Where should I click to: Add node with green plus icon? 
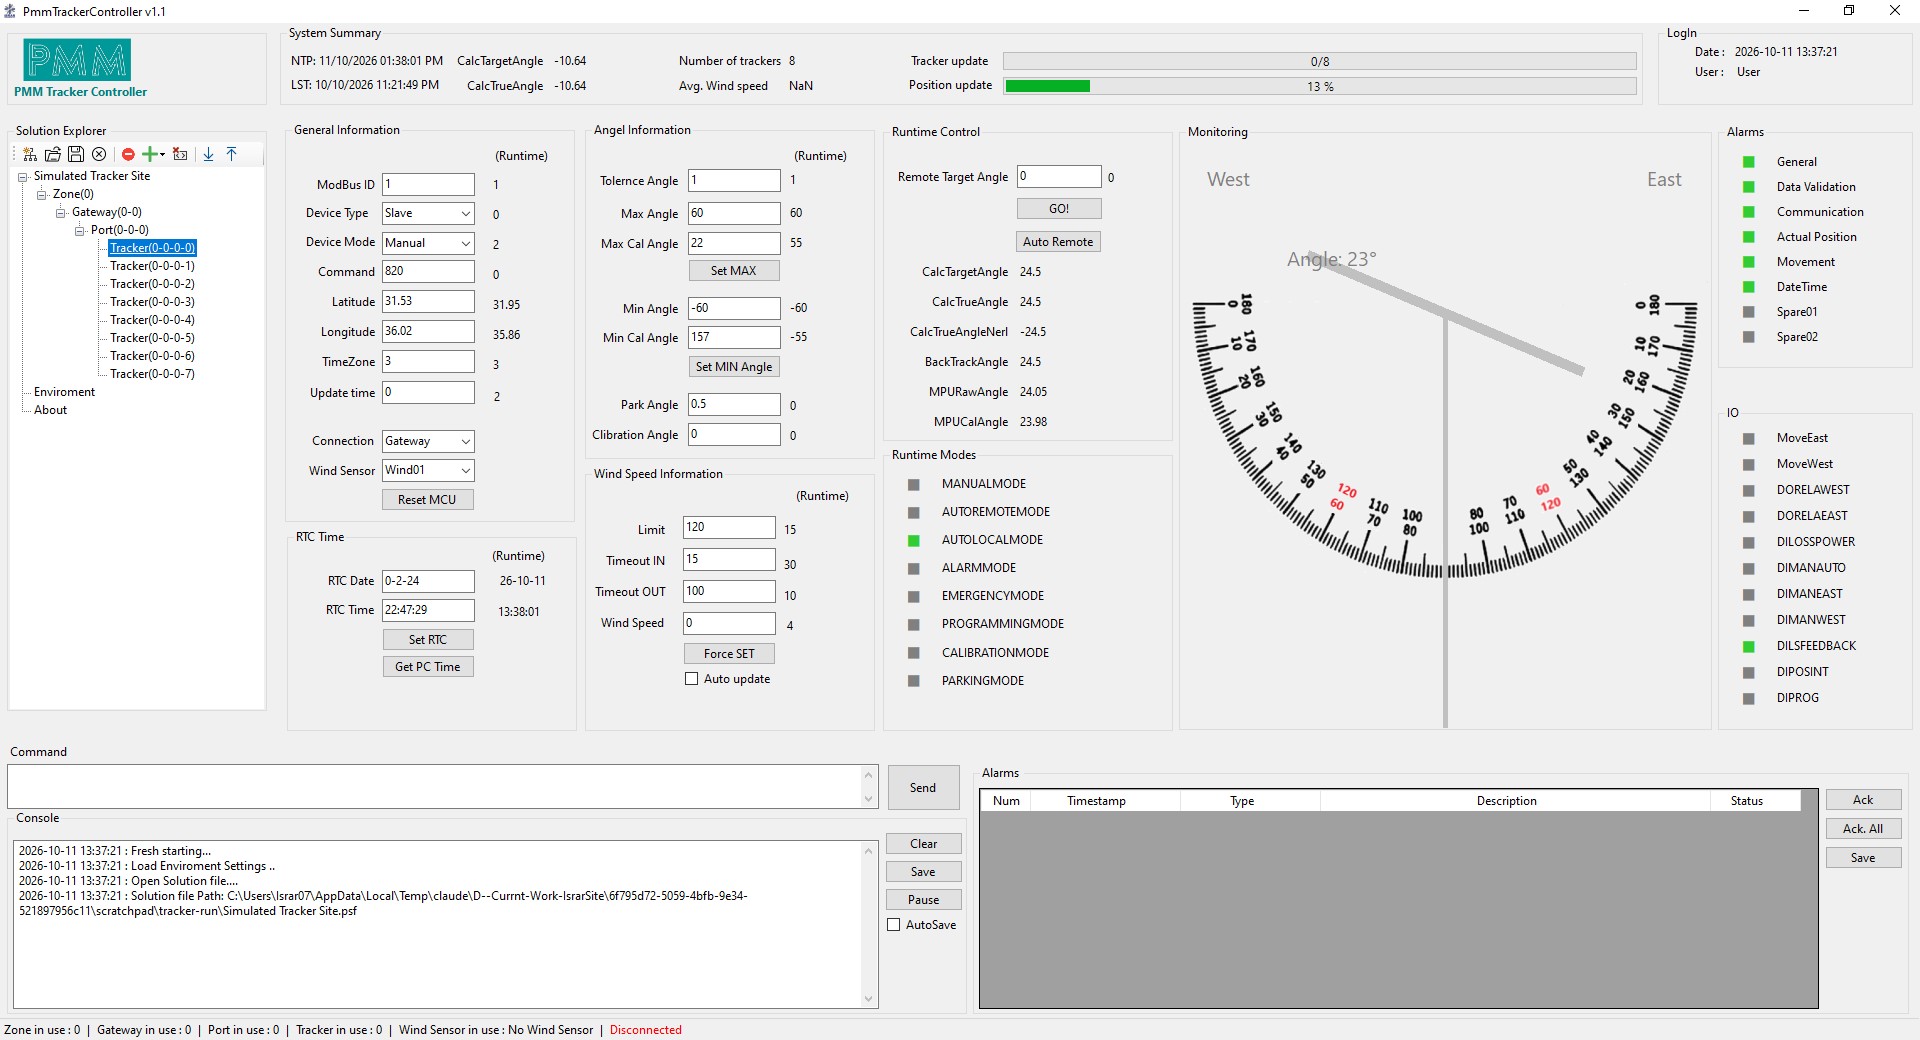coord(150,154)
